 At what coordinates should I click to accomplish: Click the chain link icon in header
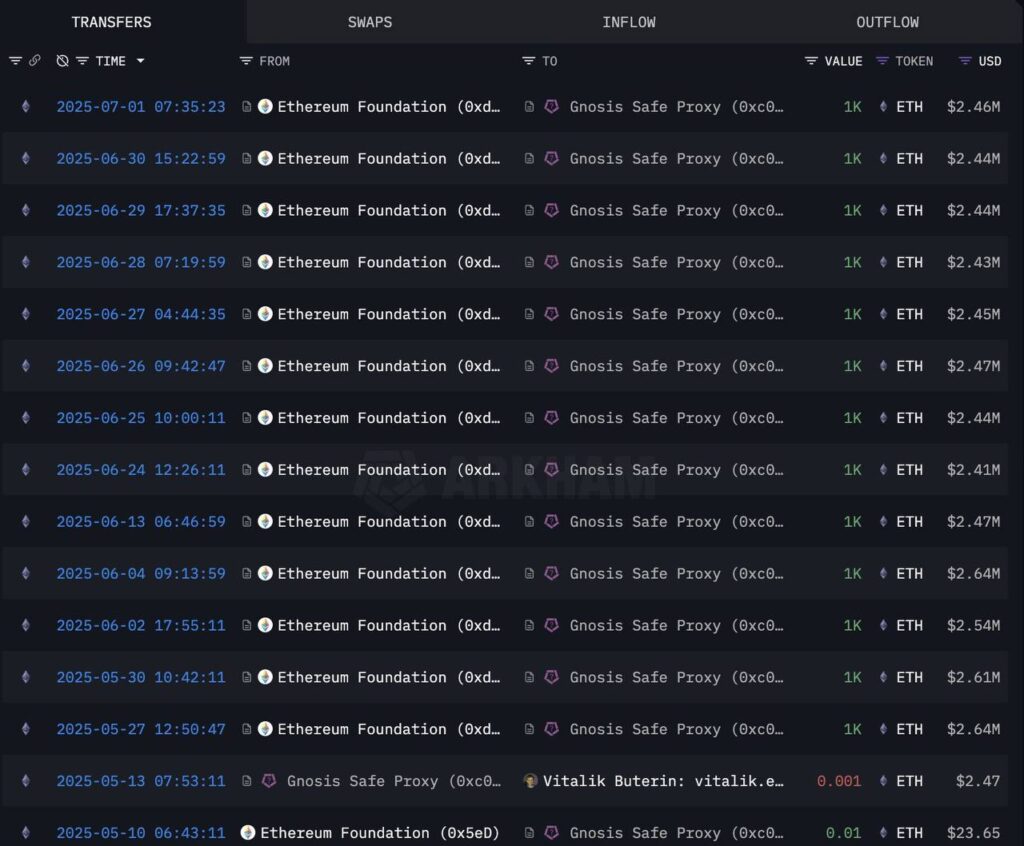click(x=35, y=61)
